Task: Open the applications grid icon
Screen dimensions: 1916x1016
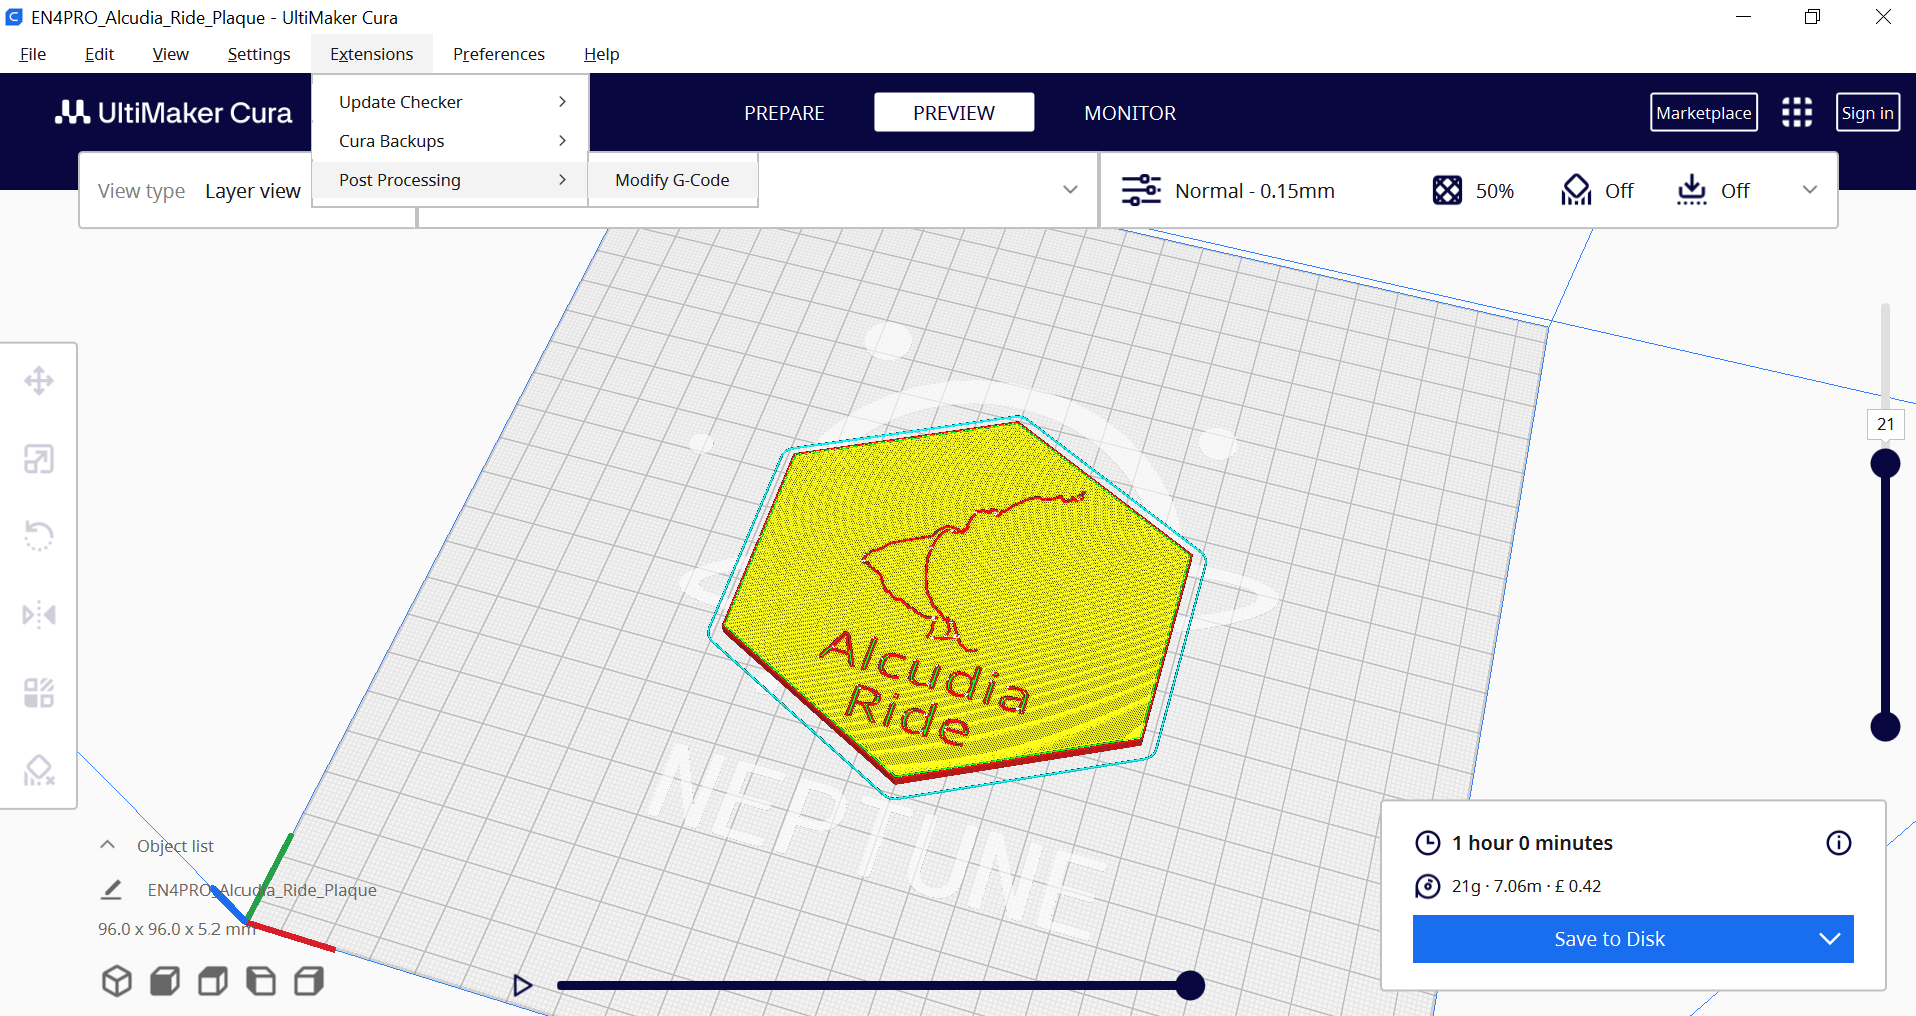Action: (1797, 112)
